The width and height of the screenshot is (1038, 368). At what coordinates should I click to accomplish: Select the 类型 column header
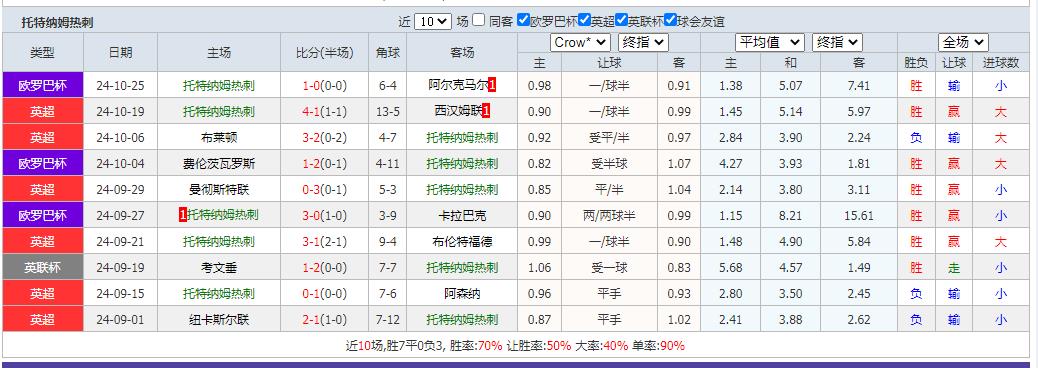point(43,53)
